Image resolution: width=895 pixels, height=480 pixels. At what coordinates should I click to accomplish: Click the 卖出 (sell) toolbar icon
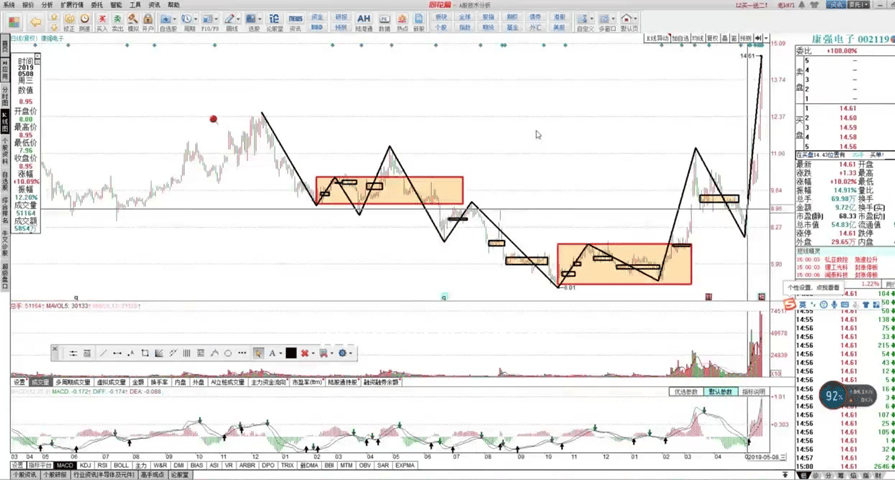tap(117, 21)
